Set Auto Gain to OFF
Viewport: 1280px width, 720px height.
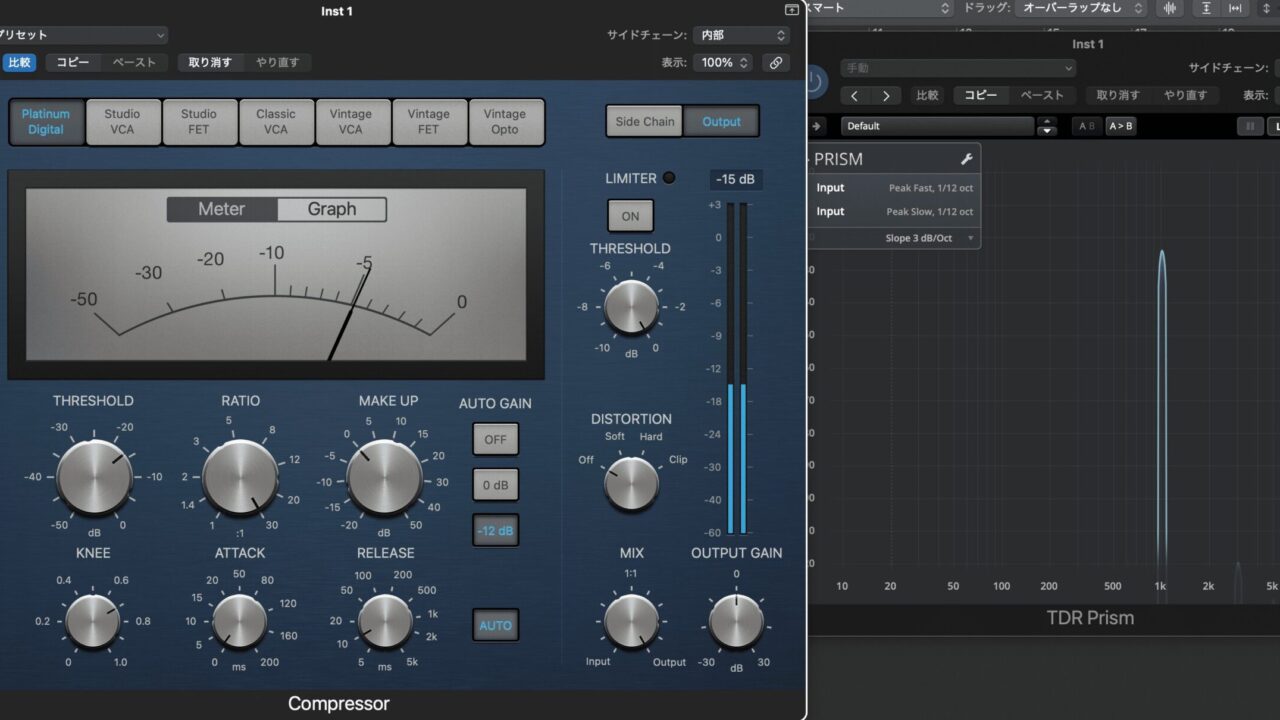point(495,439)
